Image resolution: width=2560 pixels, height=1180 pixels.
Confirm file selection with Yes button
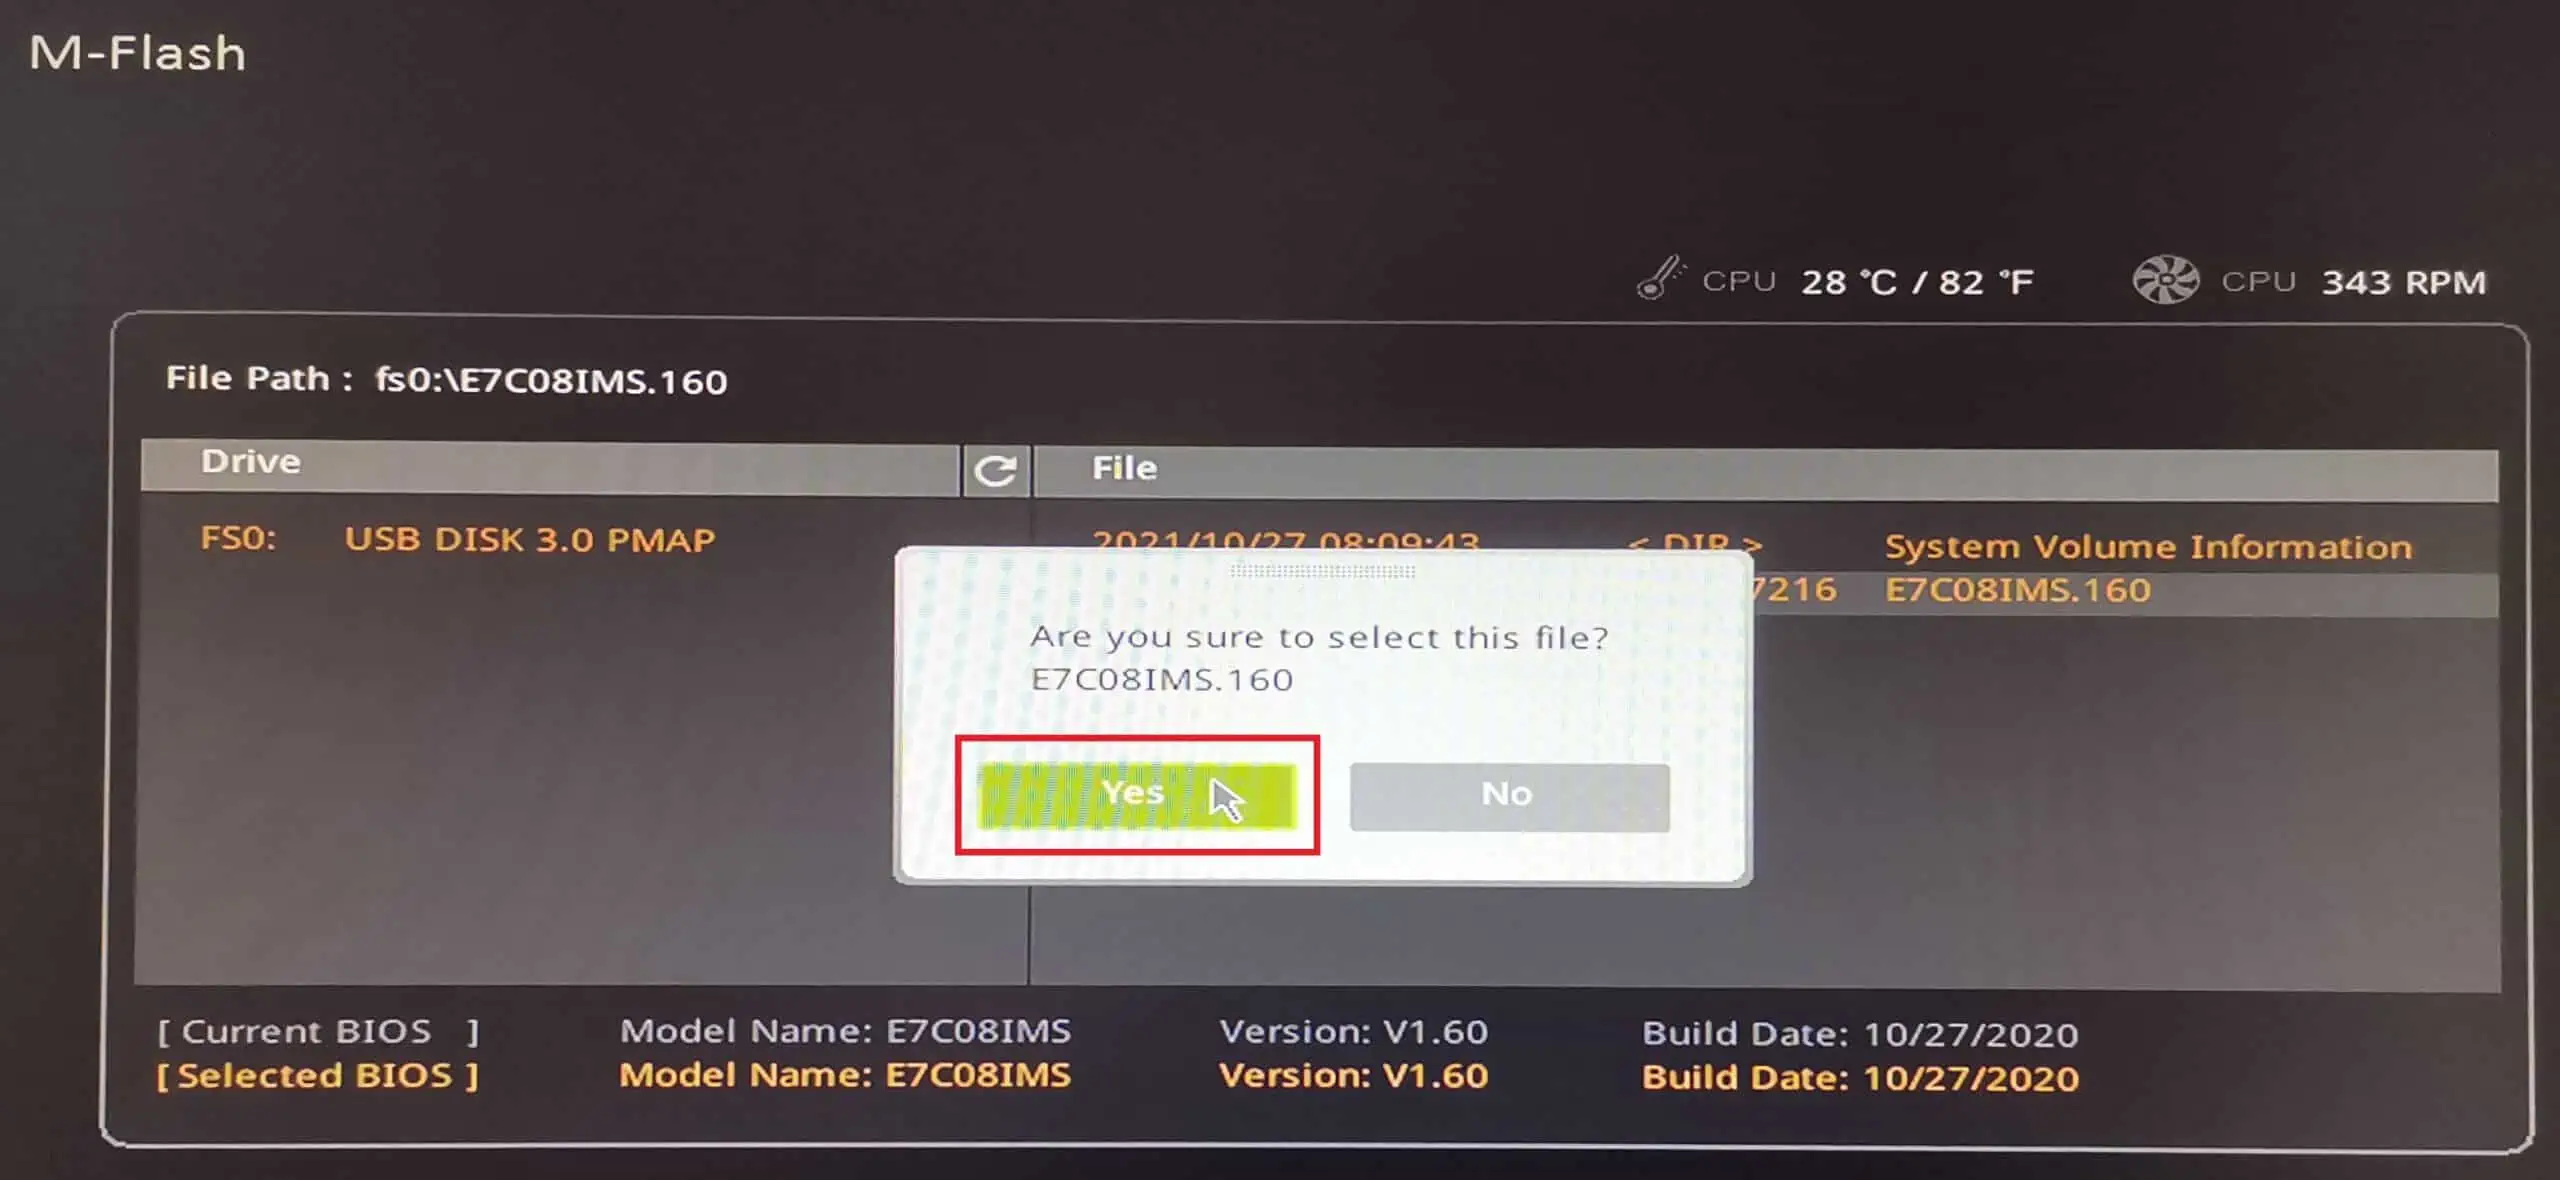tap(1137, 795)
